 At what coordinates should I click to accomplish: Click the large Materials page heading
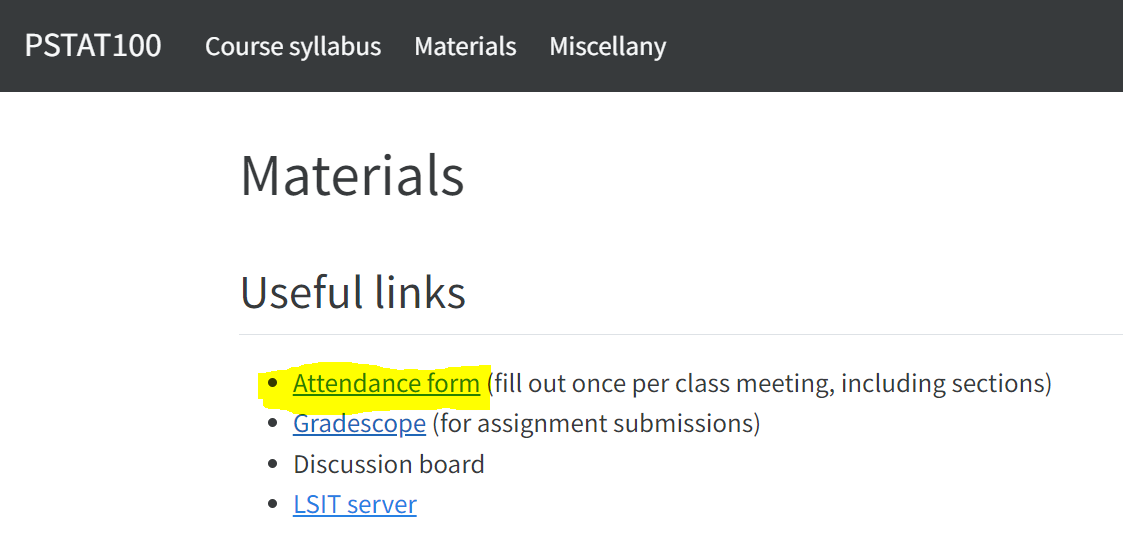352,176
